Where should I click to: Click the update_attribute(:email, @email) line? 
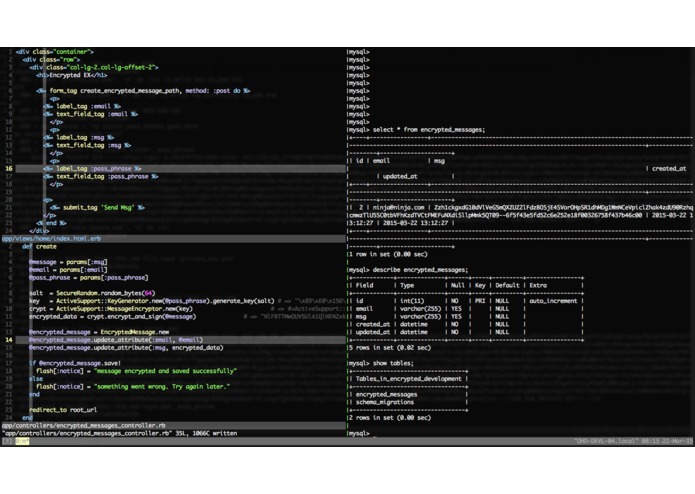coord(181,340)
